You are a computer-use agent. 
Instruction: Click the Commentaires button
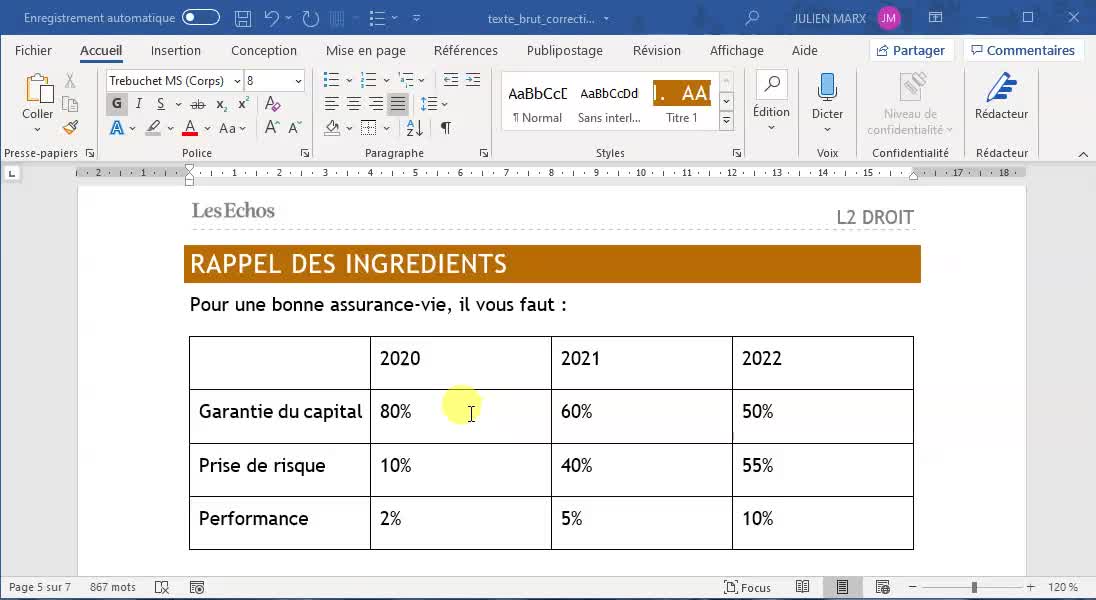tap(1023, 50)
